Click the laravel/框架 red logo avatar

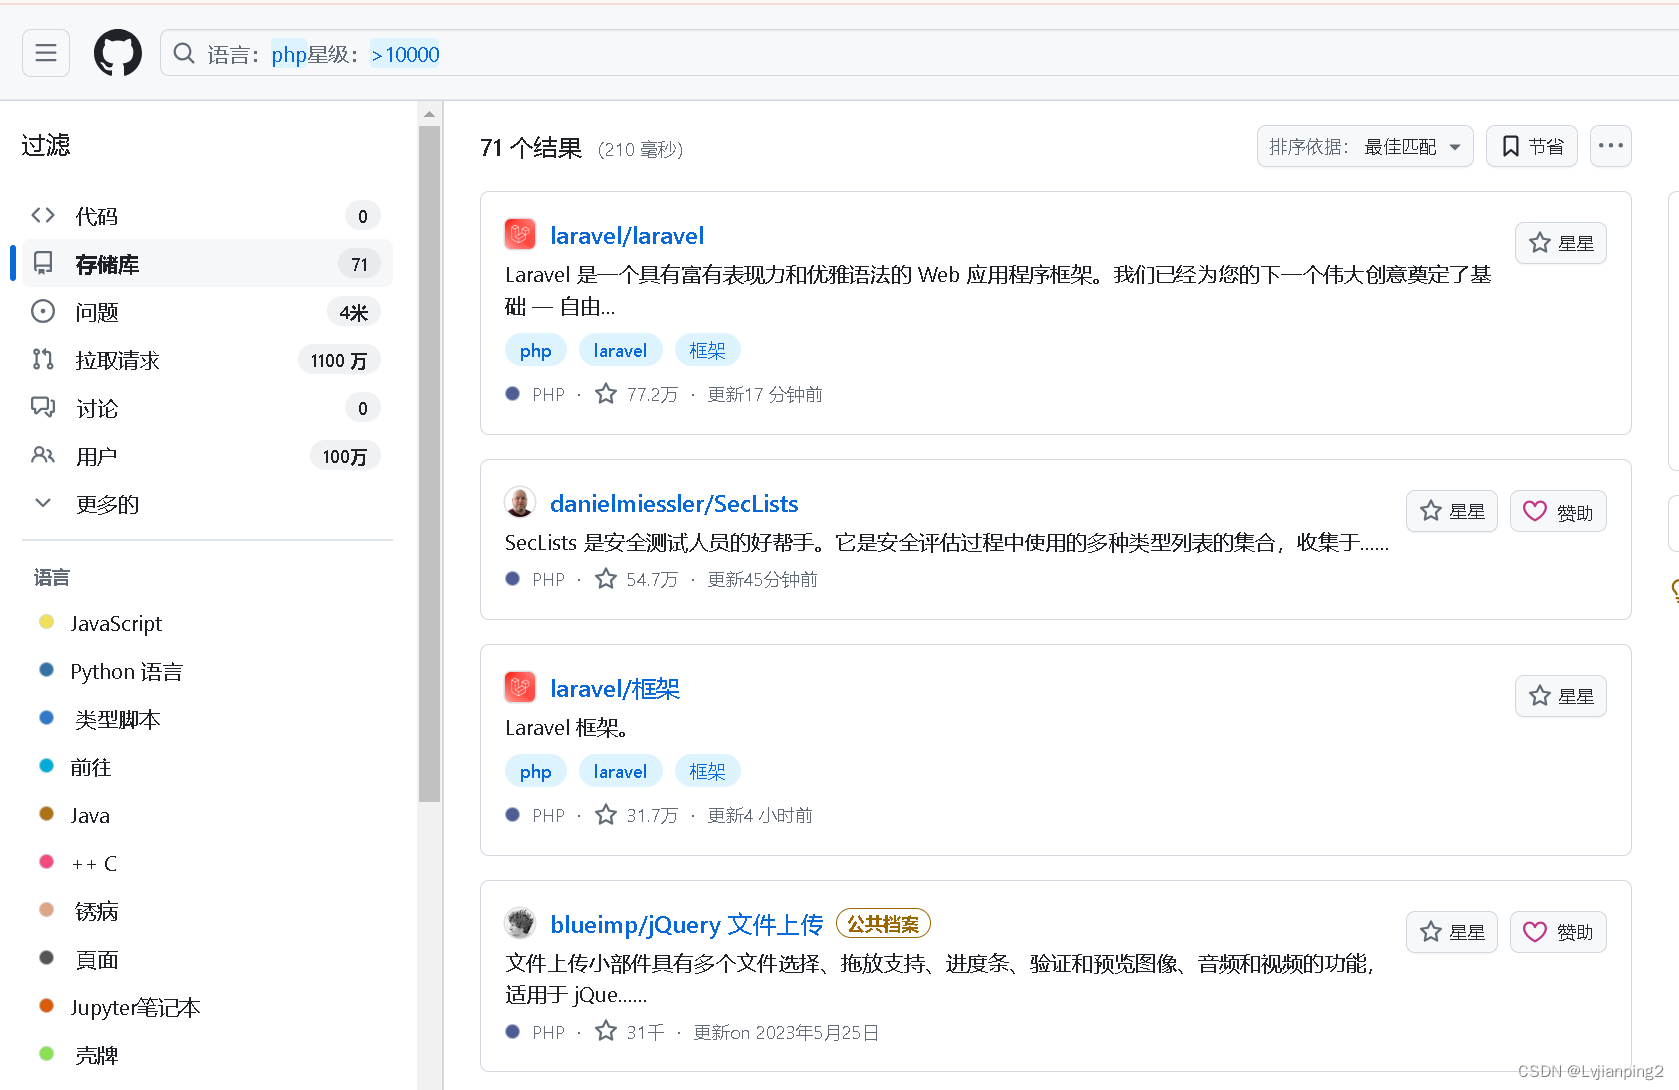click(520, 687)
